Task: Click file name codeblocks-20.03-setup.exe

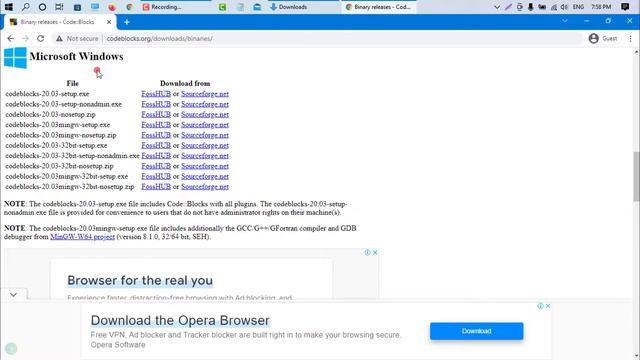Action: tap(47, 94)
